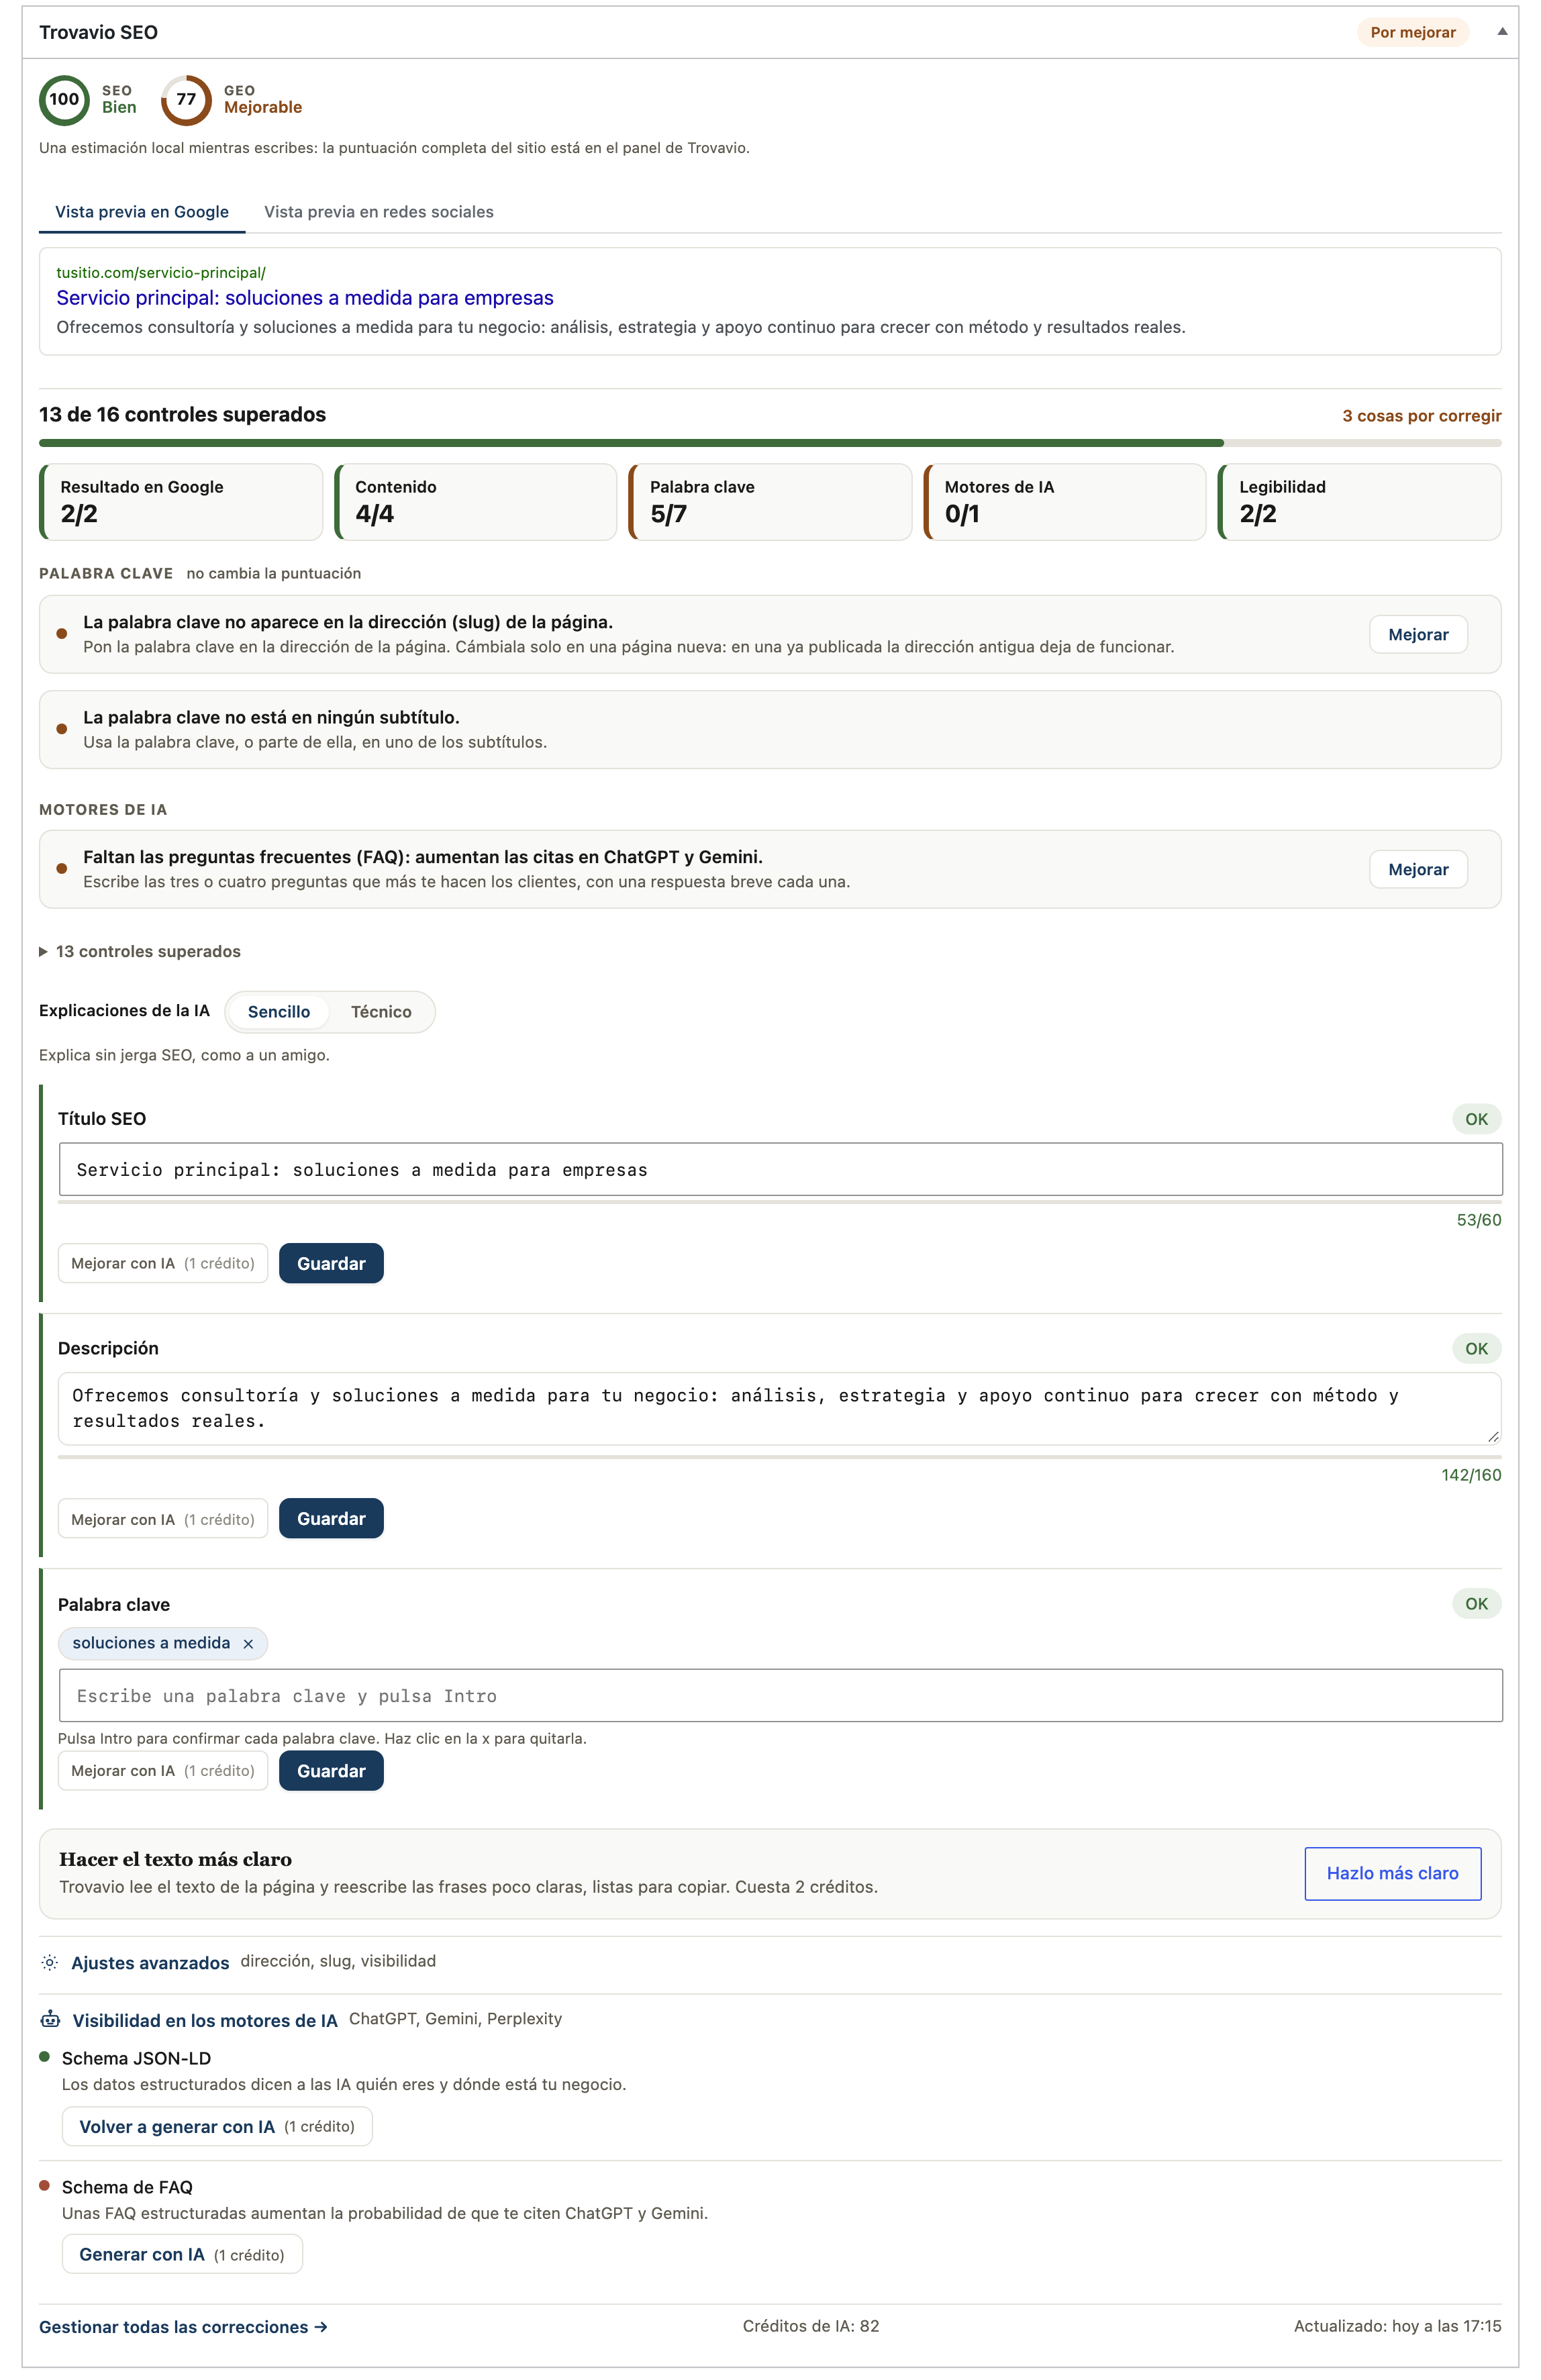
Task: Save the Título SEO with Guardar
Action: click(331, 1263)
